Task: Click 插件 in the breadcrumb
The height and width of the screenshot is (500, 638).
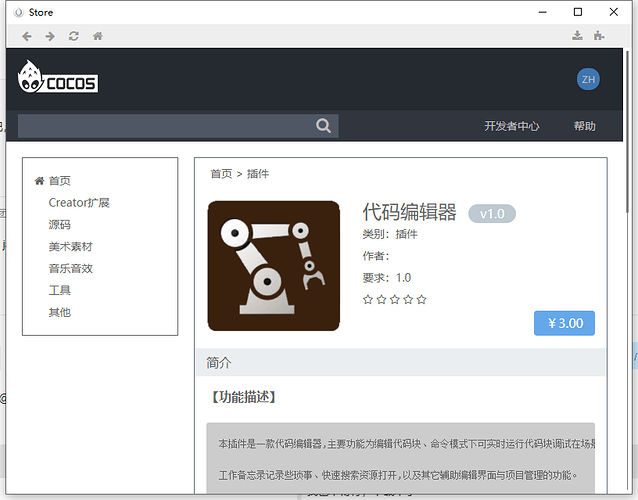Action: (258, 174)
